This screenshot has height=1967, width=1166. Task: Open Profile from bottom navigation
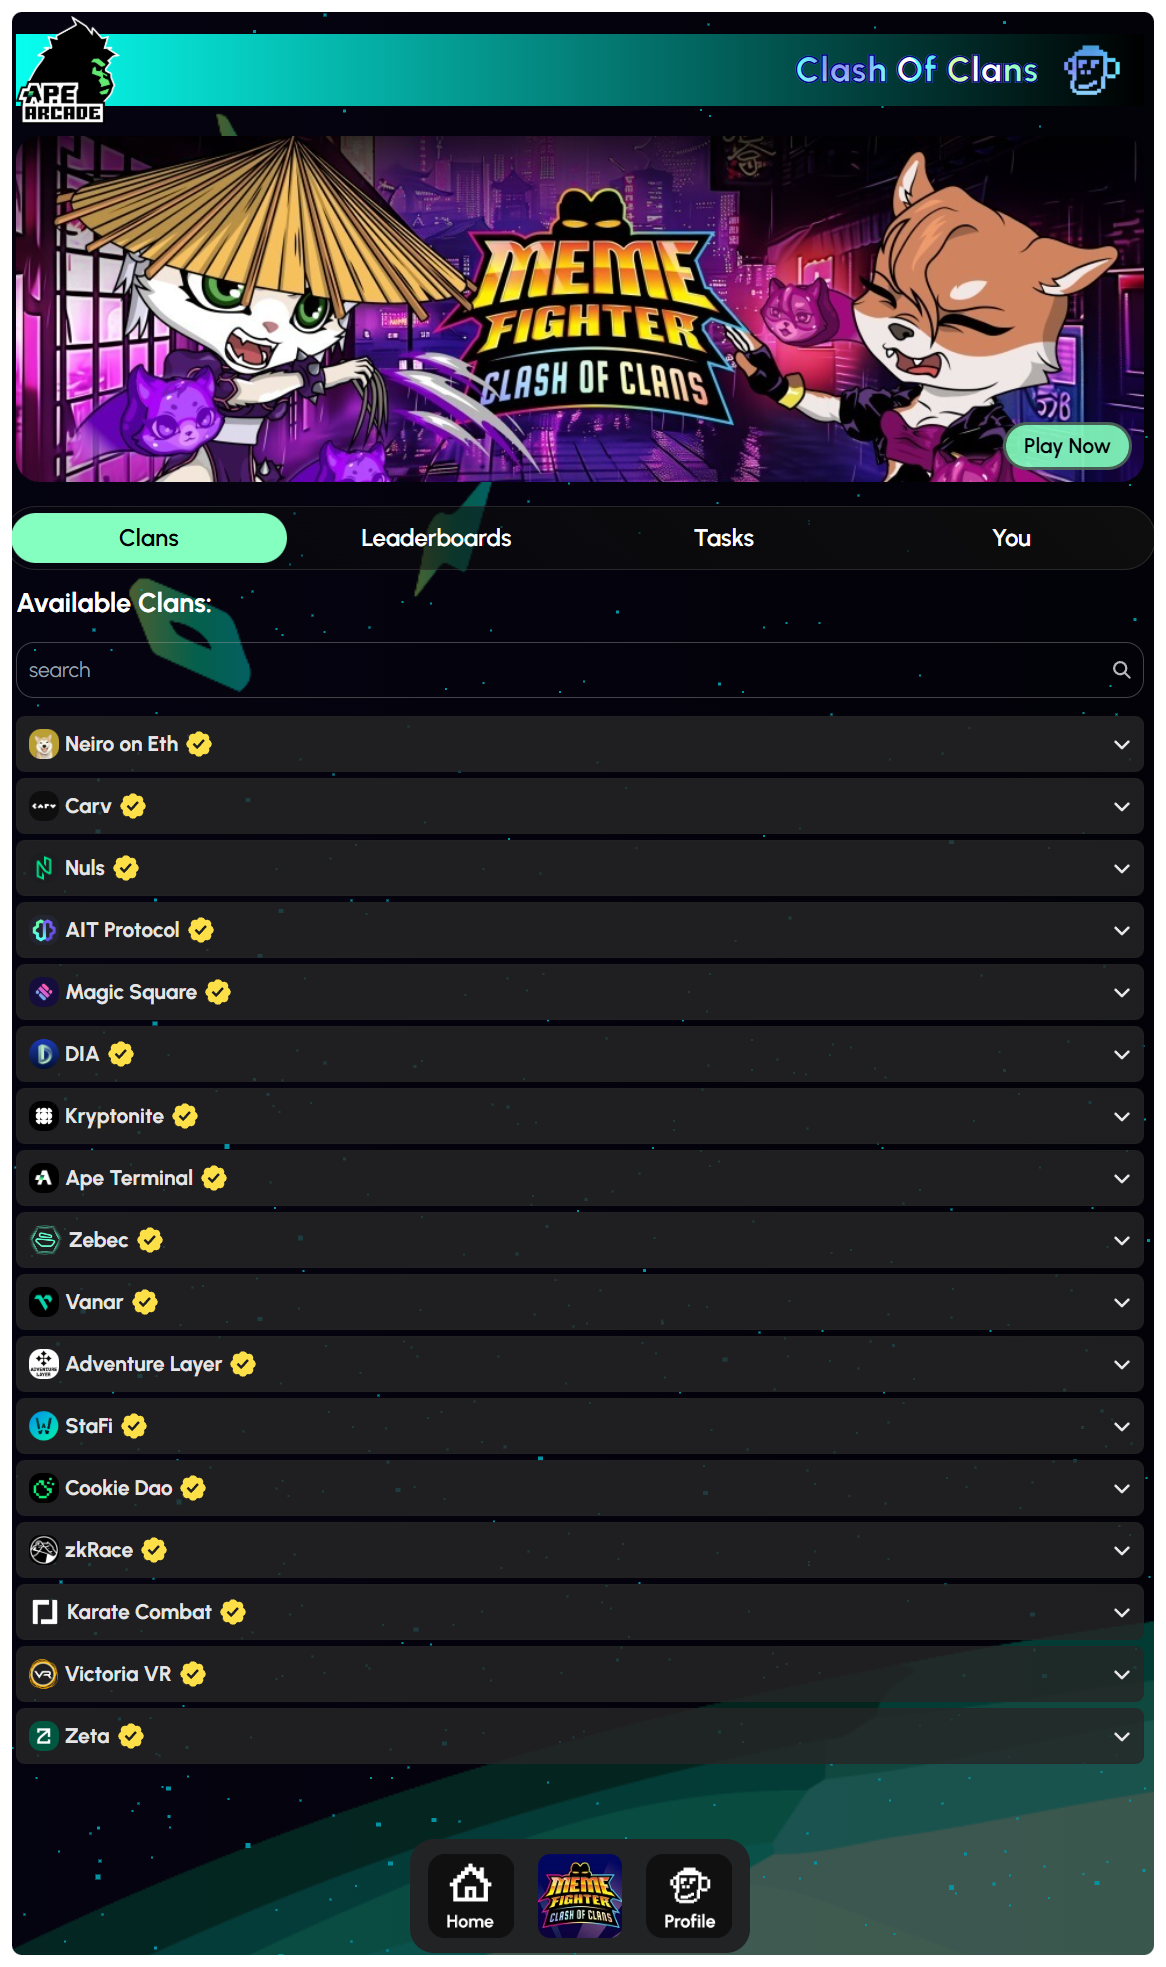pyautogui.click(x=690, y=1896)
